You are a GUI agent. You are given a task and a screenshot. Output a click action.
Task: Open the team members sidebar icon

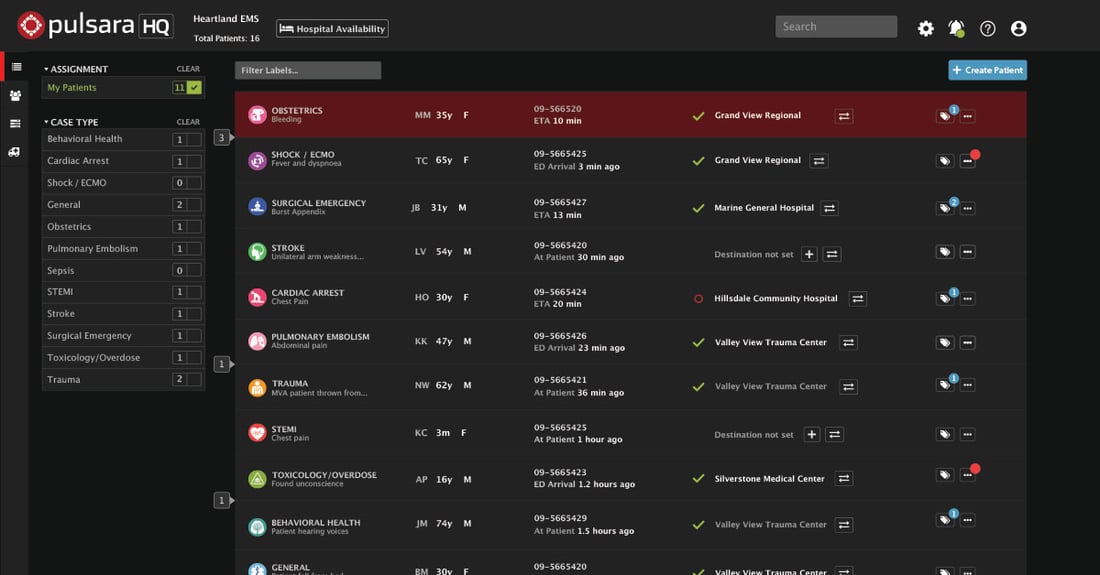click(15, 96)
